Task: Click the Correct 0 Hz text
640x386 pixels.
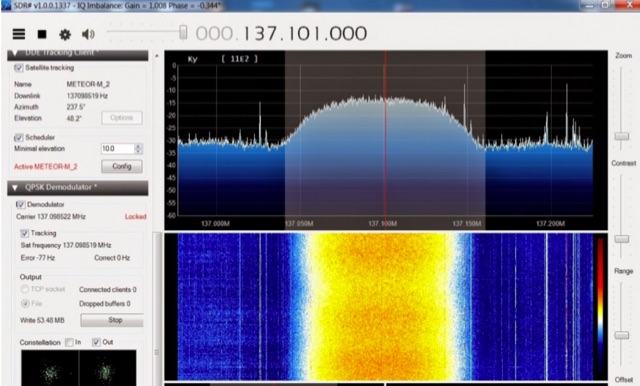Action: coord(112,258)
